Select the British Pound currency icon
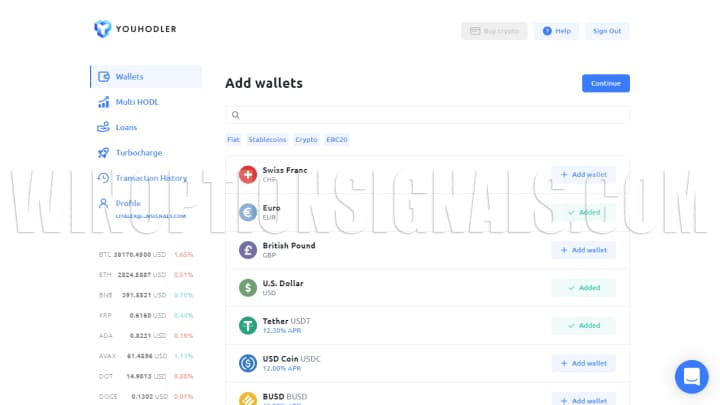 (x=247, y=250)
